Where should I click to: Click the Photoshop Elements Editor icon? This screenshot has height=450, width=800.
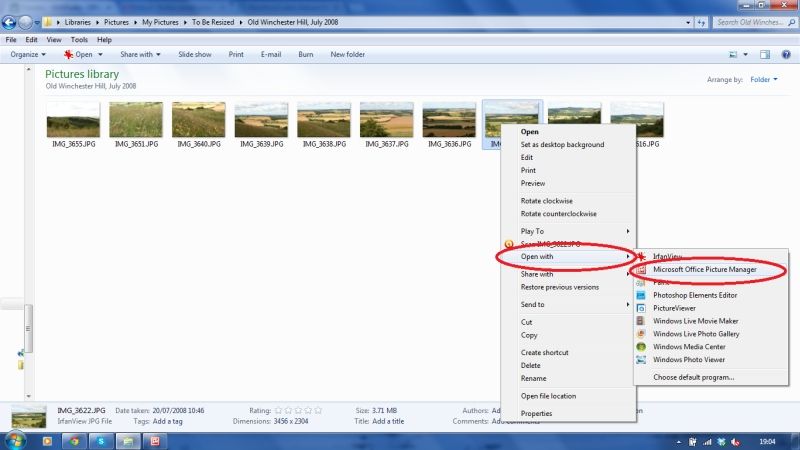point(641,295)
